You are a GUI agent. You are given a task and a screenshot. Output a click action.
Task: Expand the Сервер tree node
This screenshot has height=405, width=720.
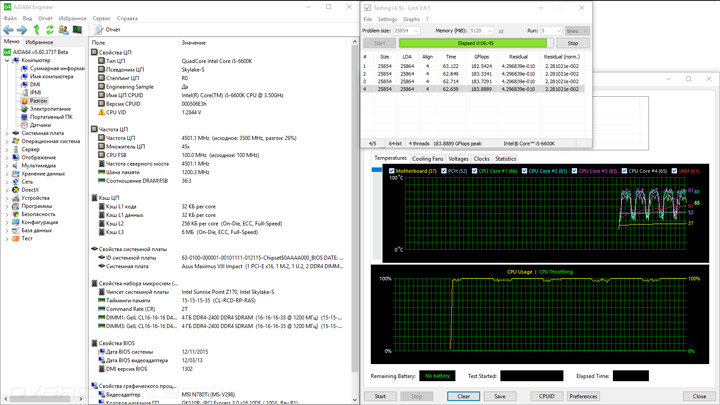coord(7,149)
